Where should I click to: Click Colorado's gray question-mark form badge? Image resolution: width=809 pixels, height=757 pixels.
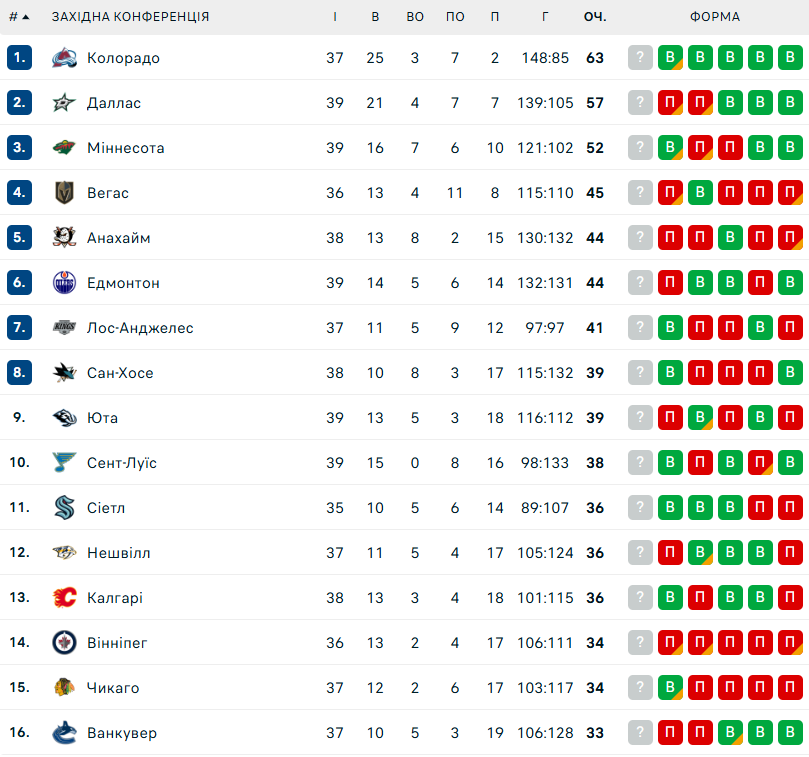click(x=641, y=58)
